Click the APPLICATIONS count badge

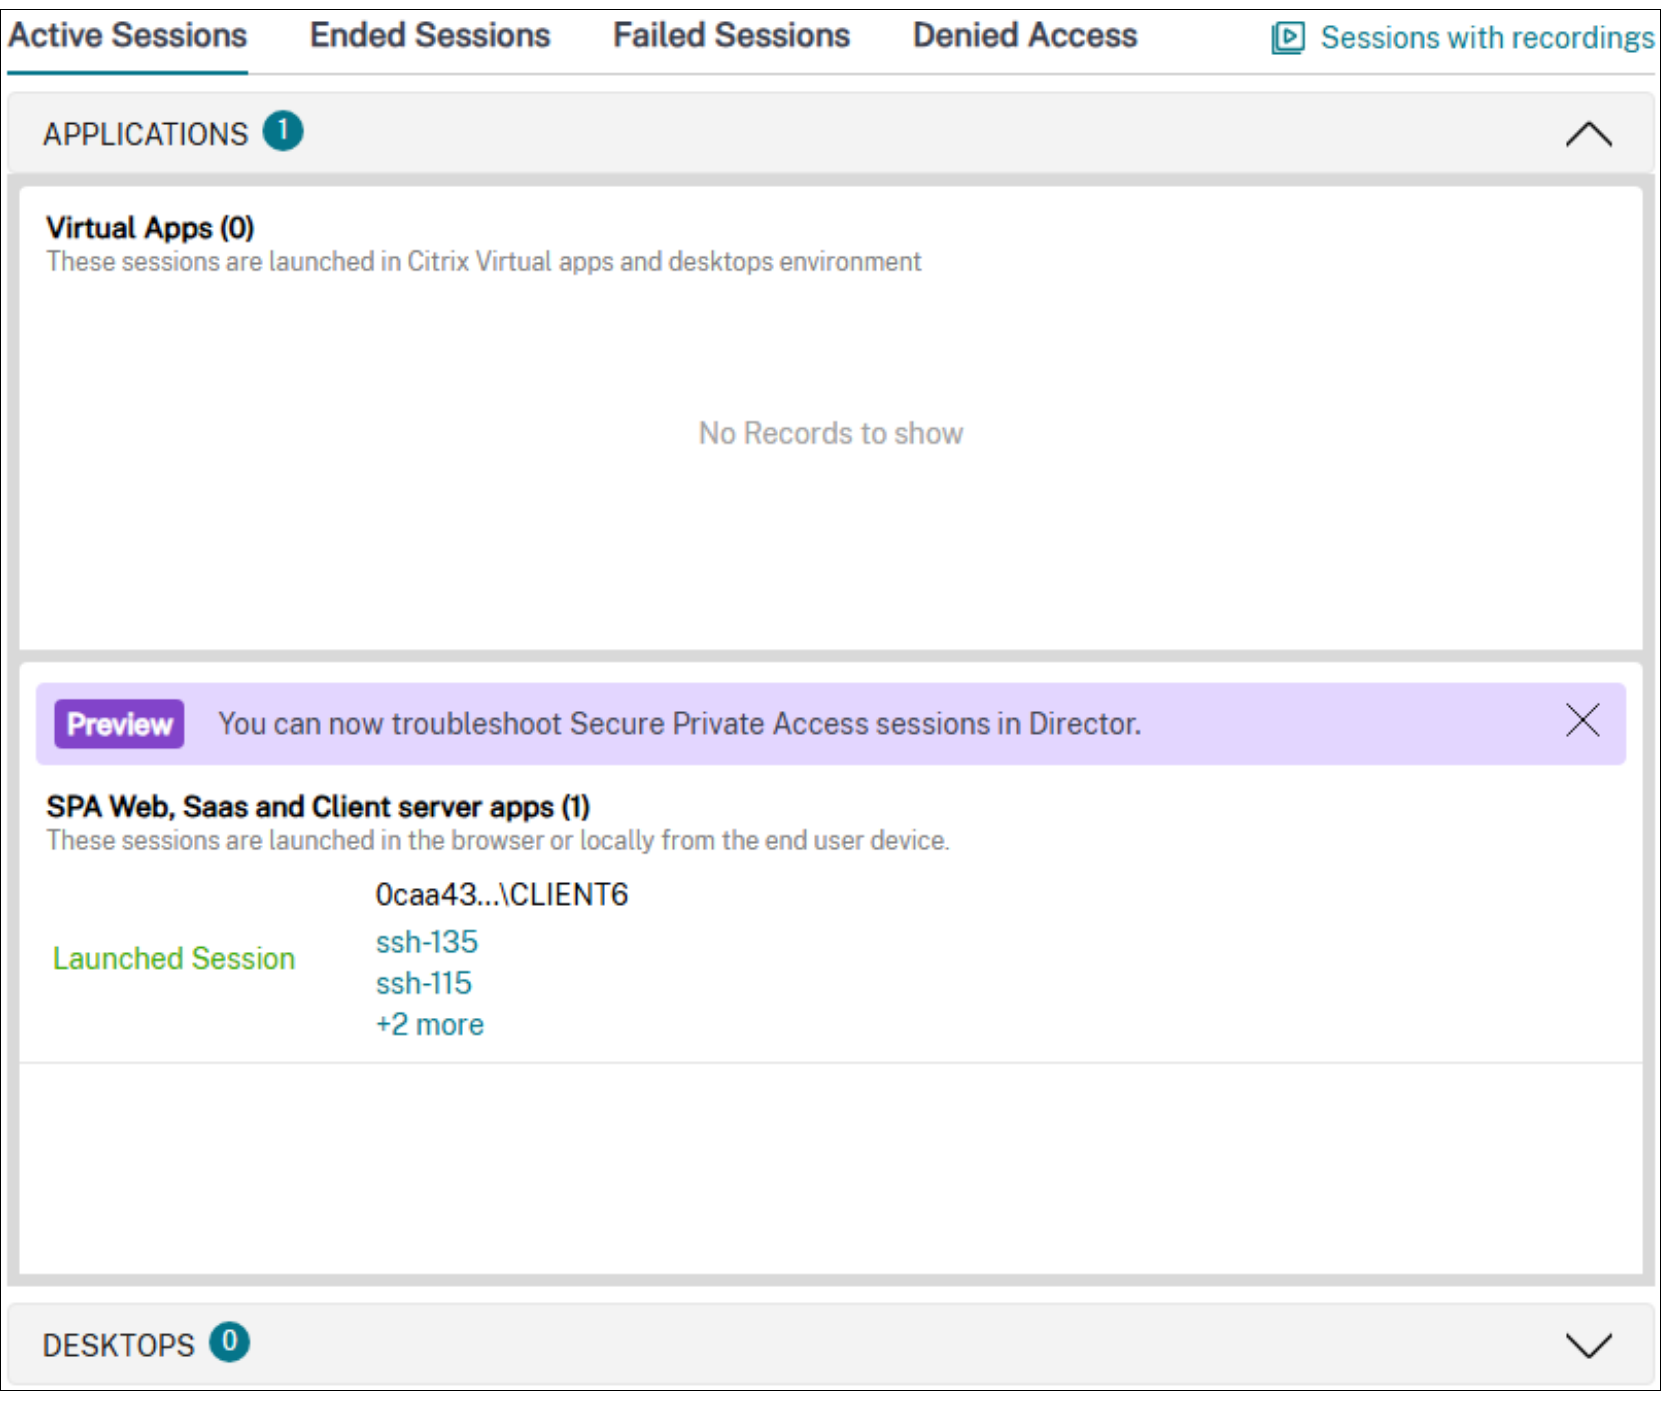click(x=283, y=129)
